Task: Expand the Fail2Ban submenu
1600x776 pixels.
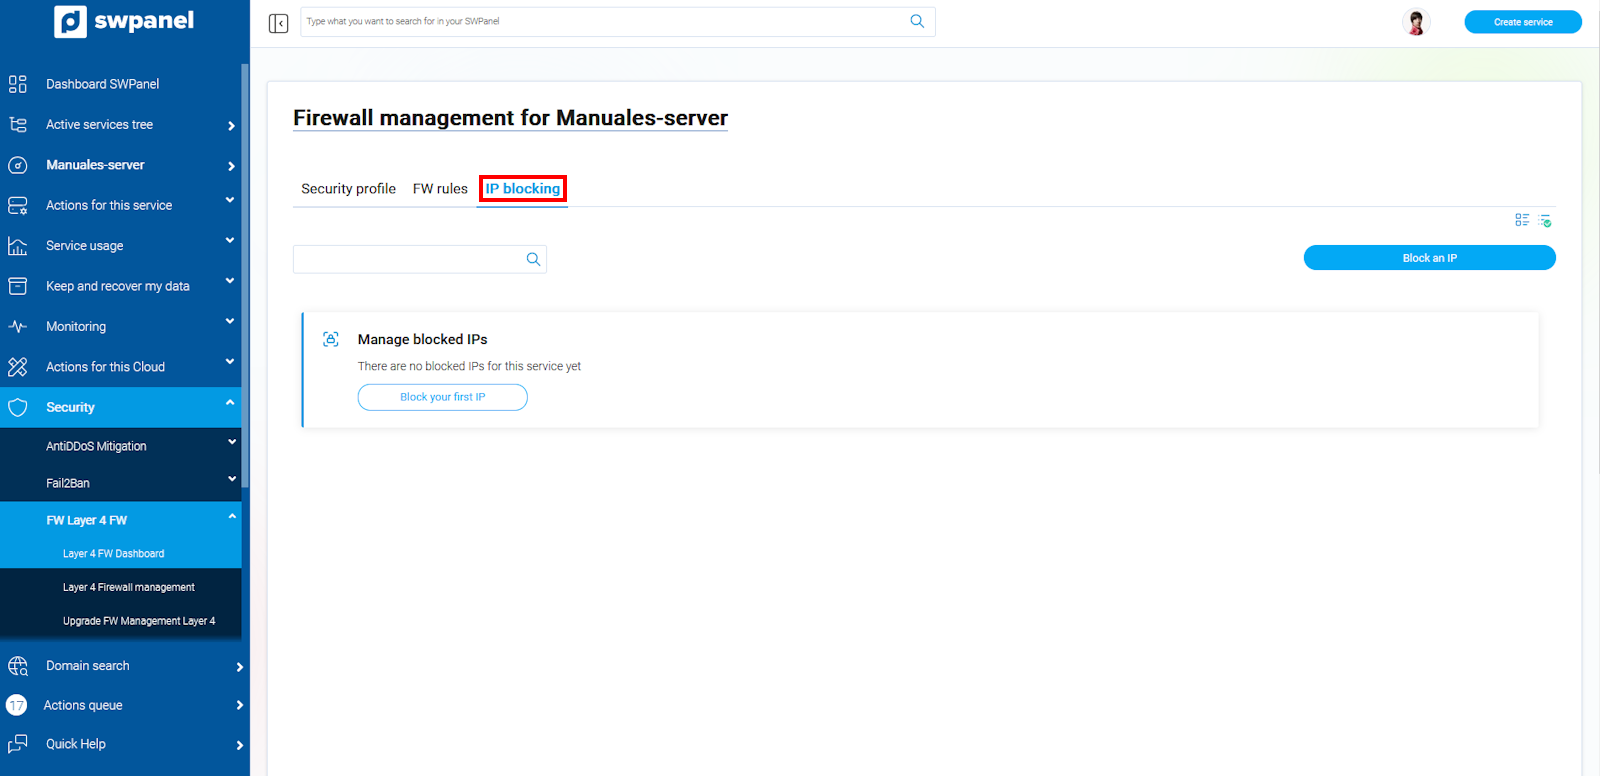Action: 231,479
